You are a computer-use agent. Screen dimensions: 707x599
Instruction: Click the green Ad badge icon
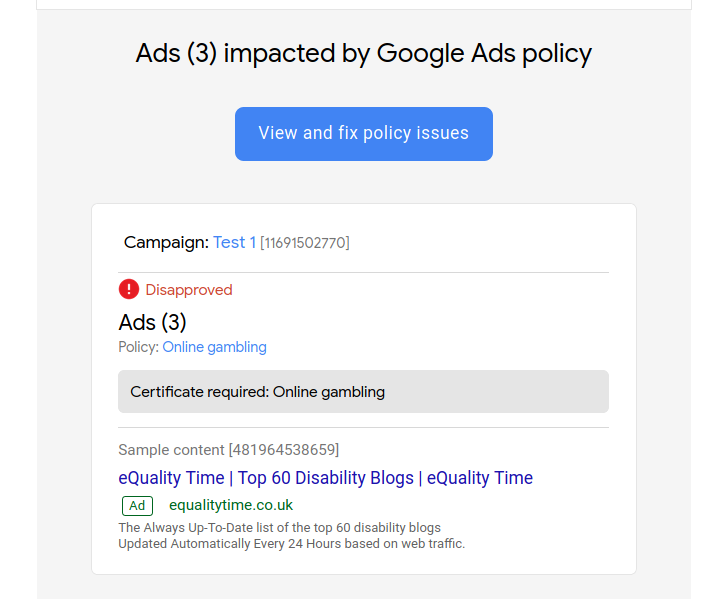pos(138,506)
